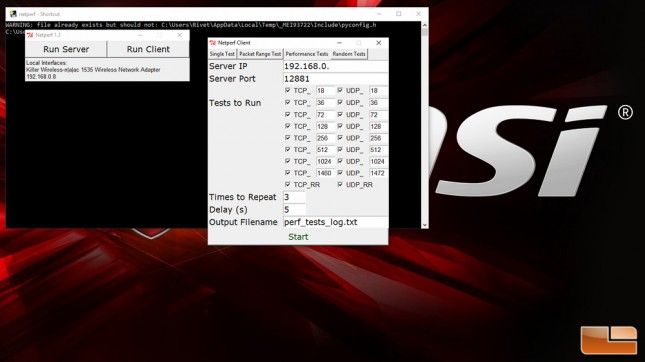Image resolution: width=645 pixels, height=362 pixels.
Task: Switch to the Single Test tab
Action: pos(222,54)
